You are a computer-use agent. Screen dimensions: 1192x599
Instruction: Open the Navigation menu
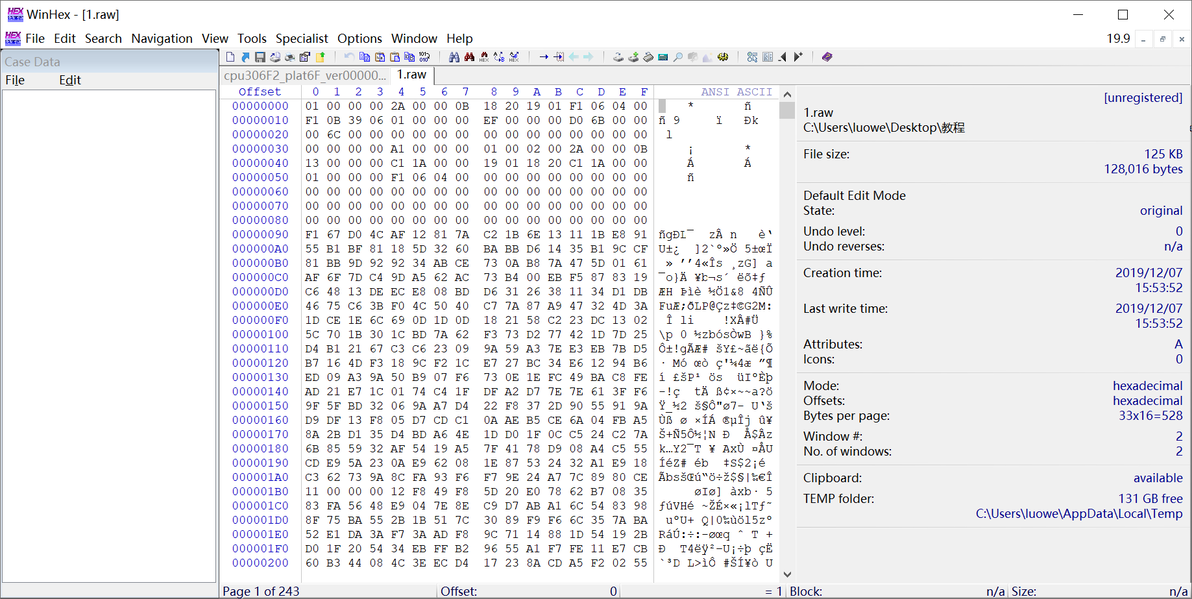click(162, 38)
